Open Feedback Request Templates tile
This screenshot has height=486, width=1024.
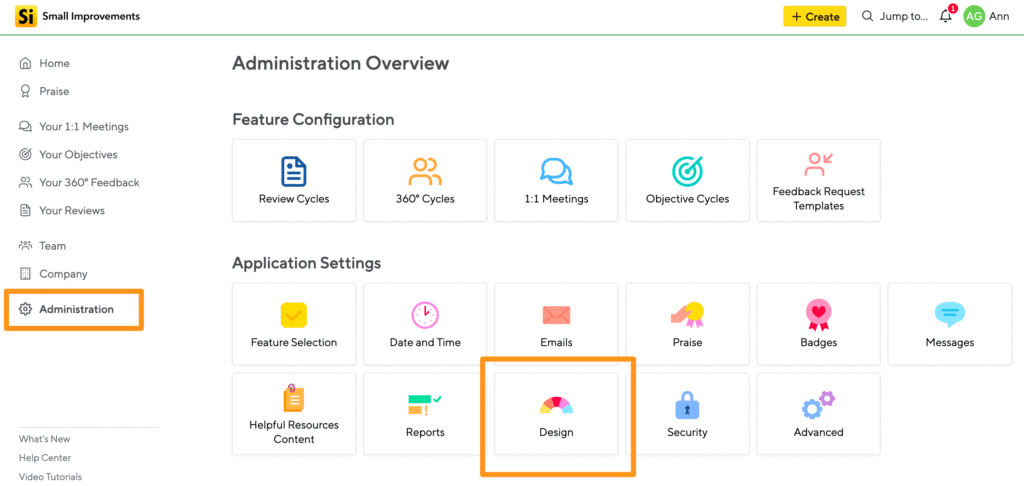(818, 180)
